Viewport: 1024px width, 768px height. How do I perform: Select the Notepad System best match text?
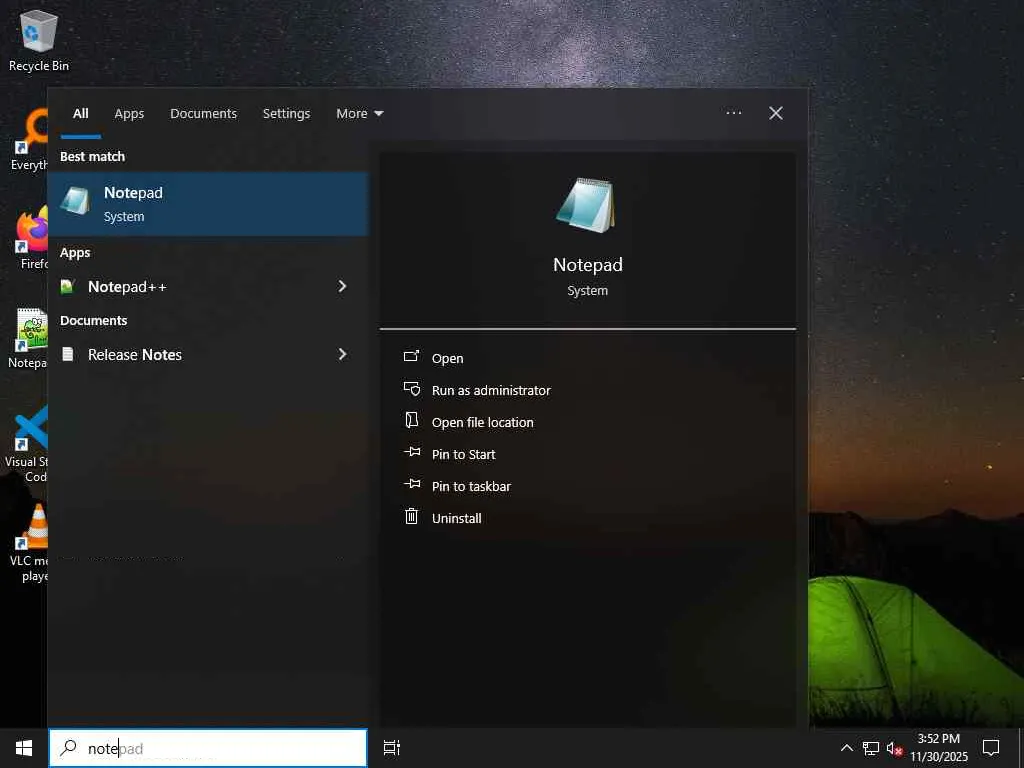point(133,204)
